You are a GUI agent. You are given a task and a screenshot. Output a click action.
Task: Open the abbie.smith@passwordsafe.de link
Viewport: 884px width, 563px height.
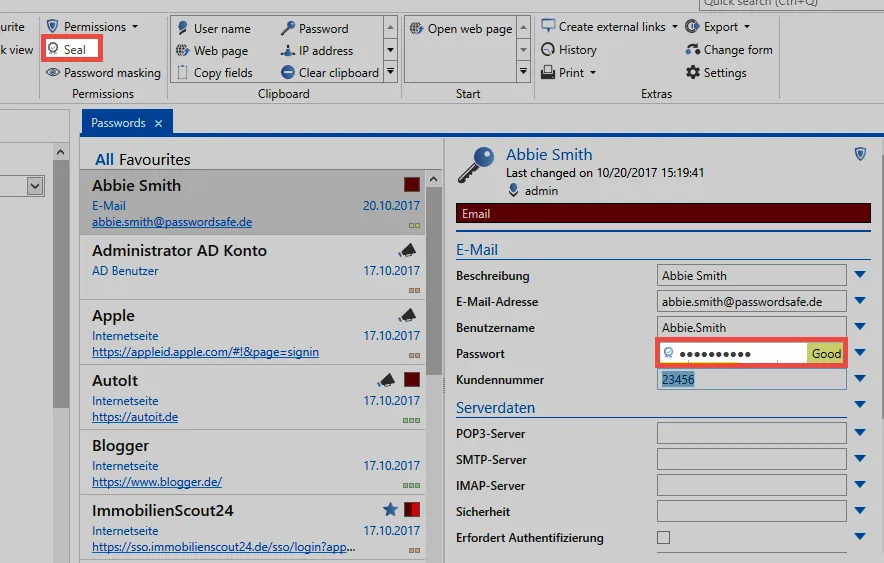(172, 222)
